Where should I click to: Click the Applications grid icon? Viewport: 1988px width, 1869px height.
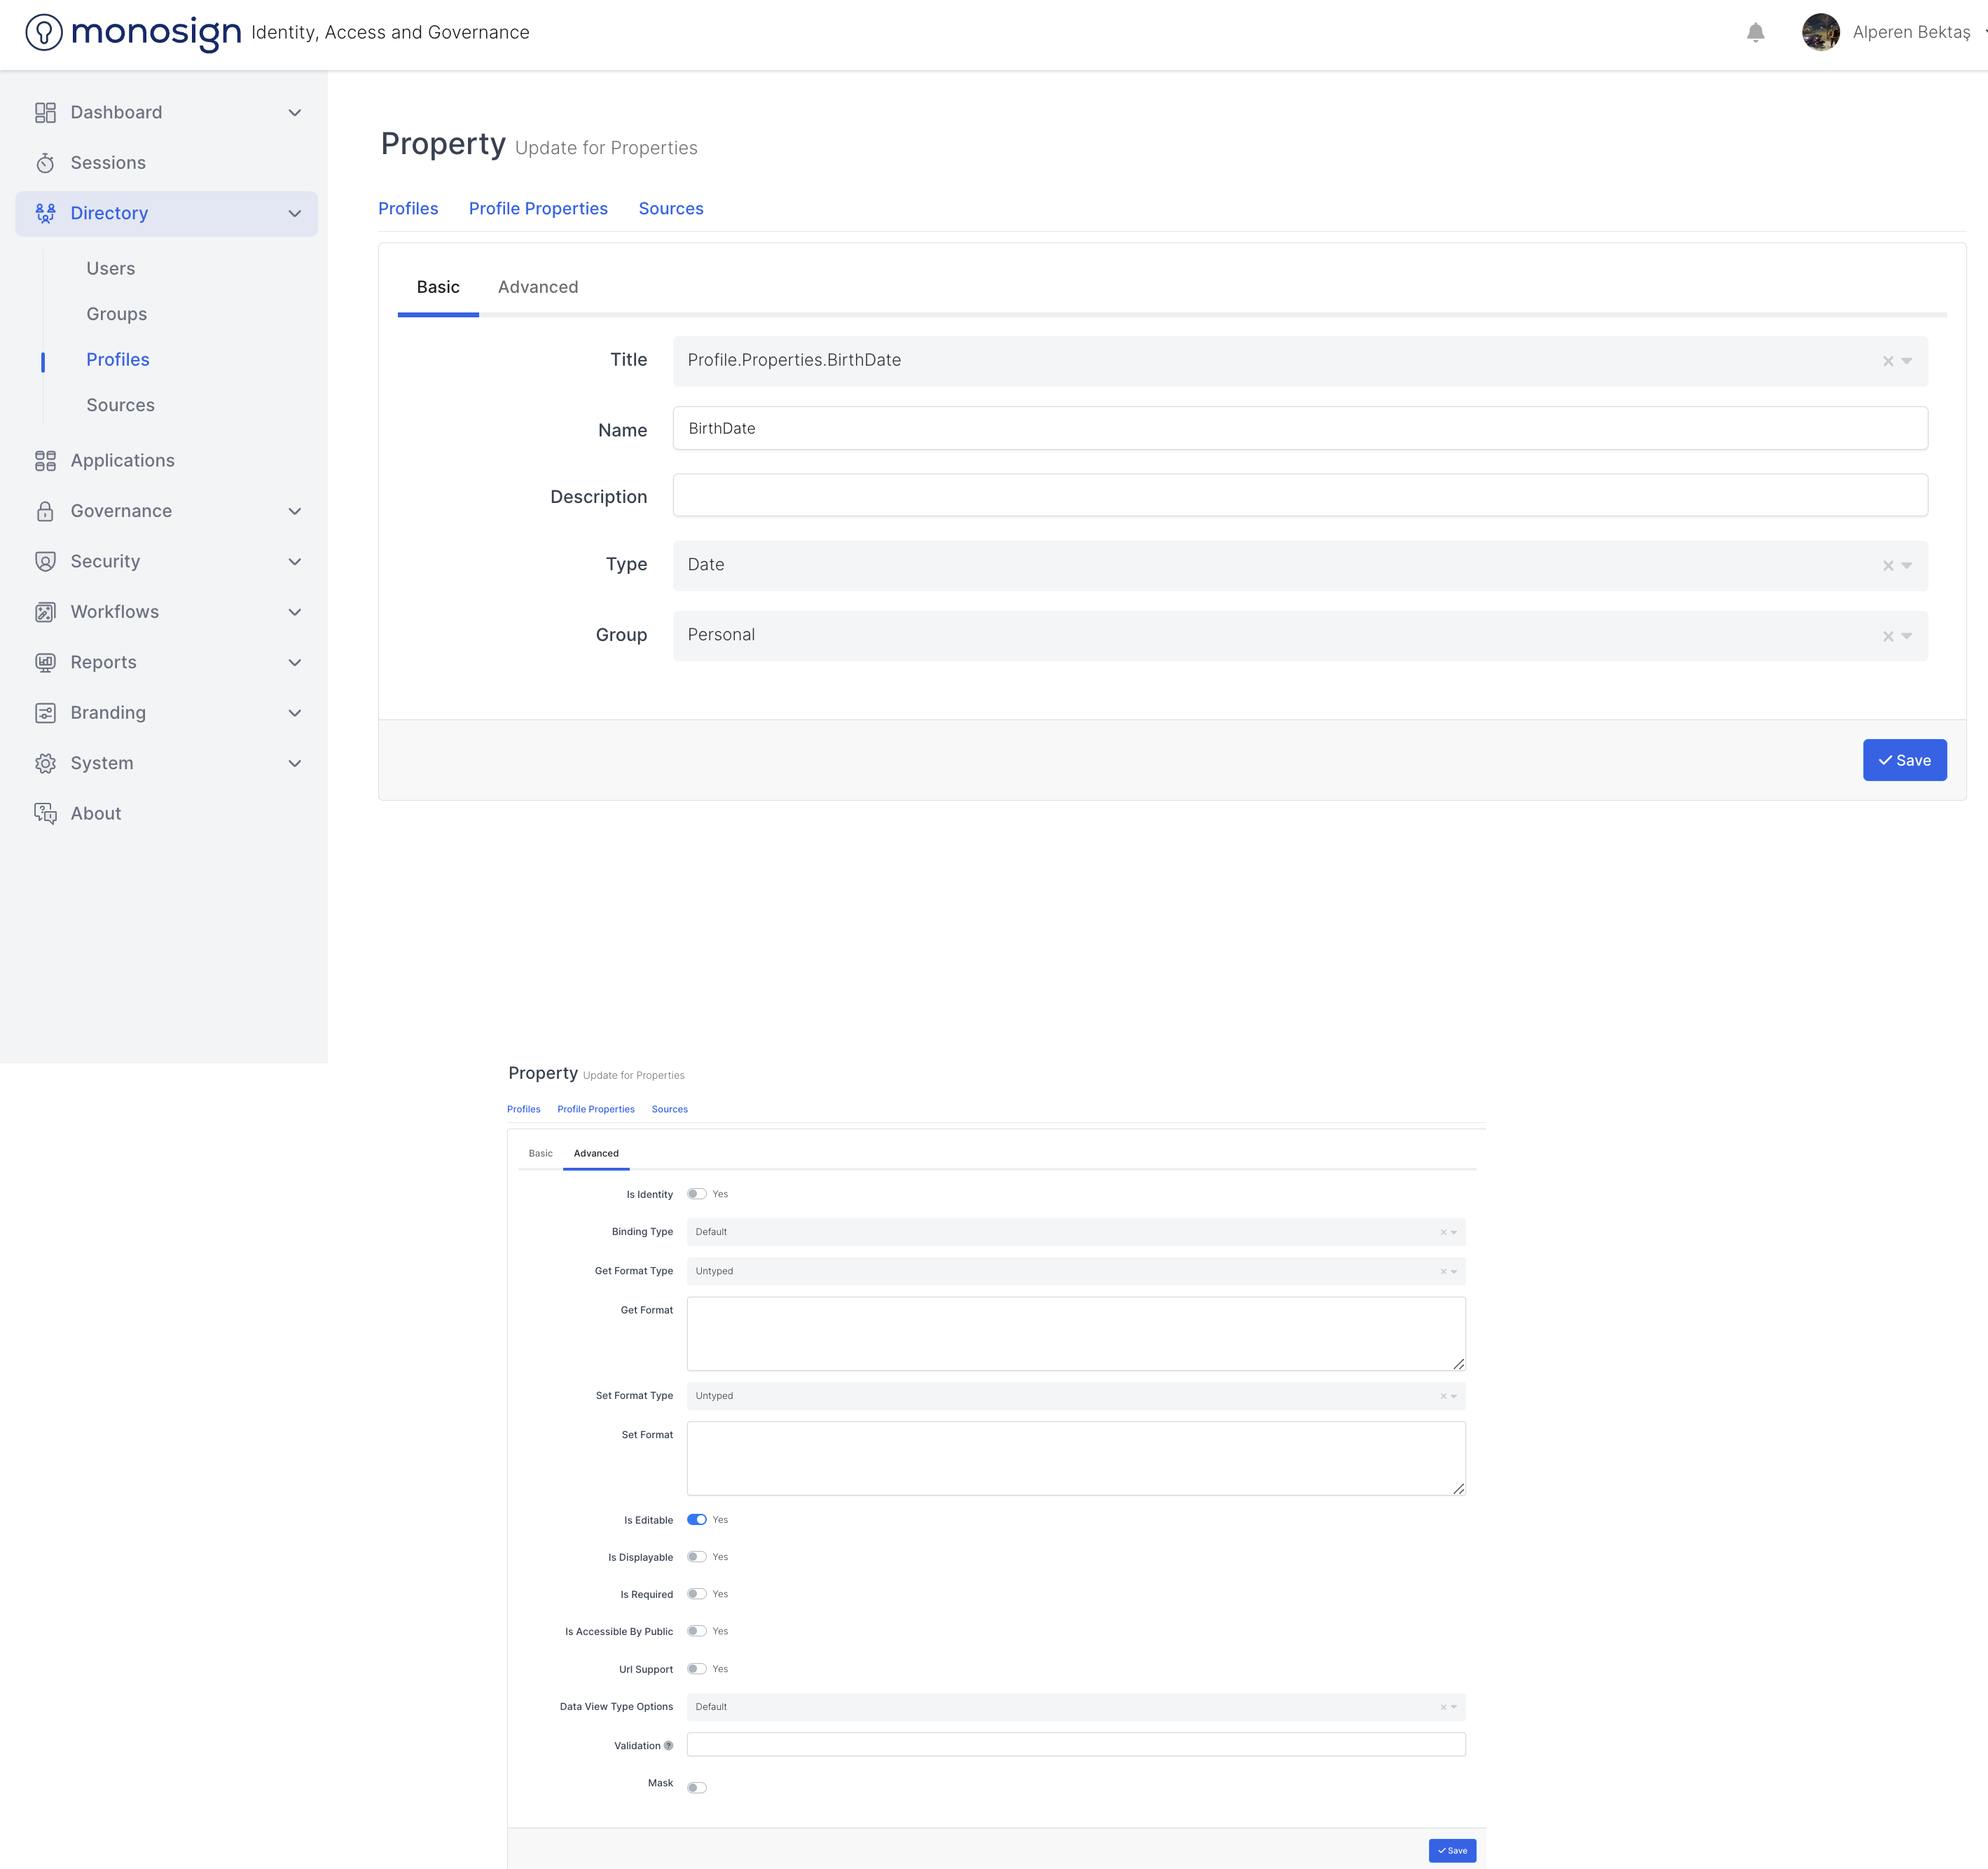click(x=45, y=461)
